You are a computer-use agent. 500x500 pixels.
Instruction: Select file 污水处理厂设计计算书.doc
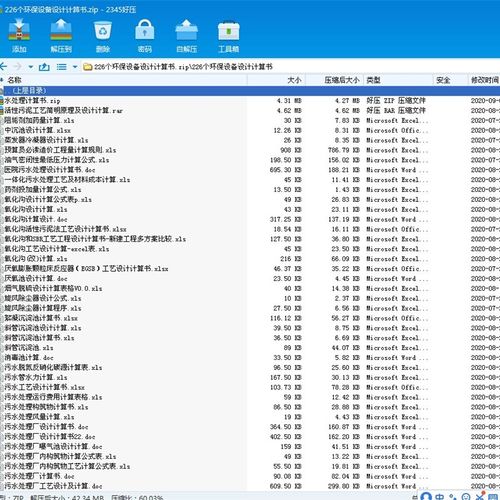coord(46,427)
